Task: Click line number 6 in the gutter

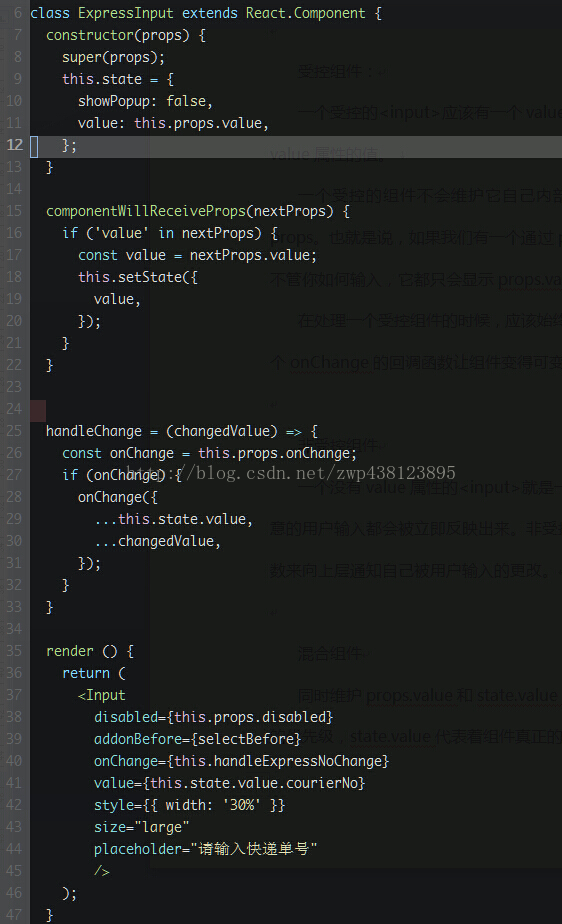Action: pos(18,13)
